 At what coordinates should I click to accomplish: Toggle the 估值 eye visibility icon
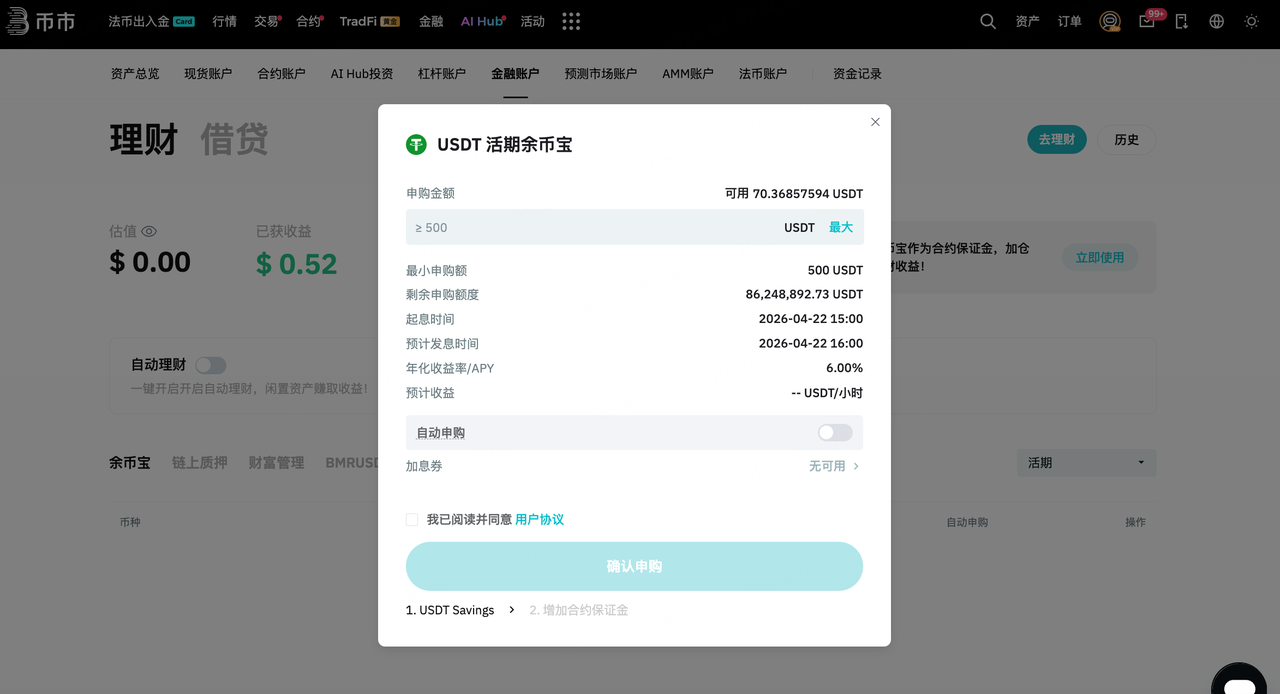149,231
